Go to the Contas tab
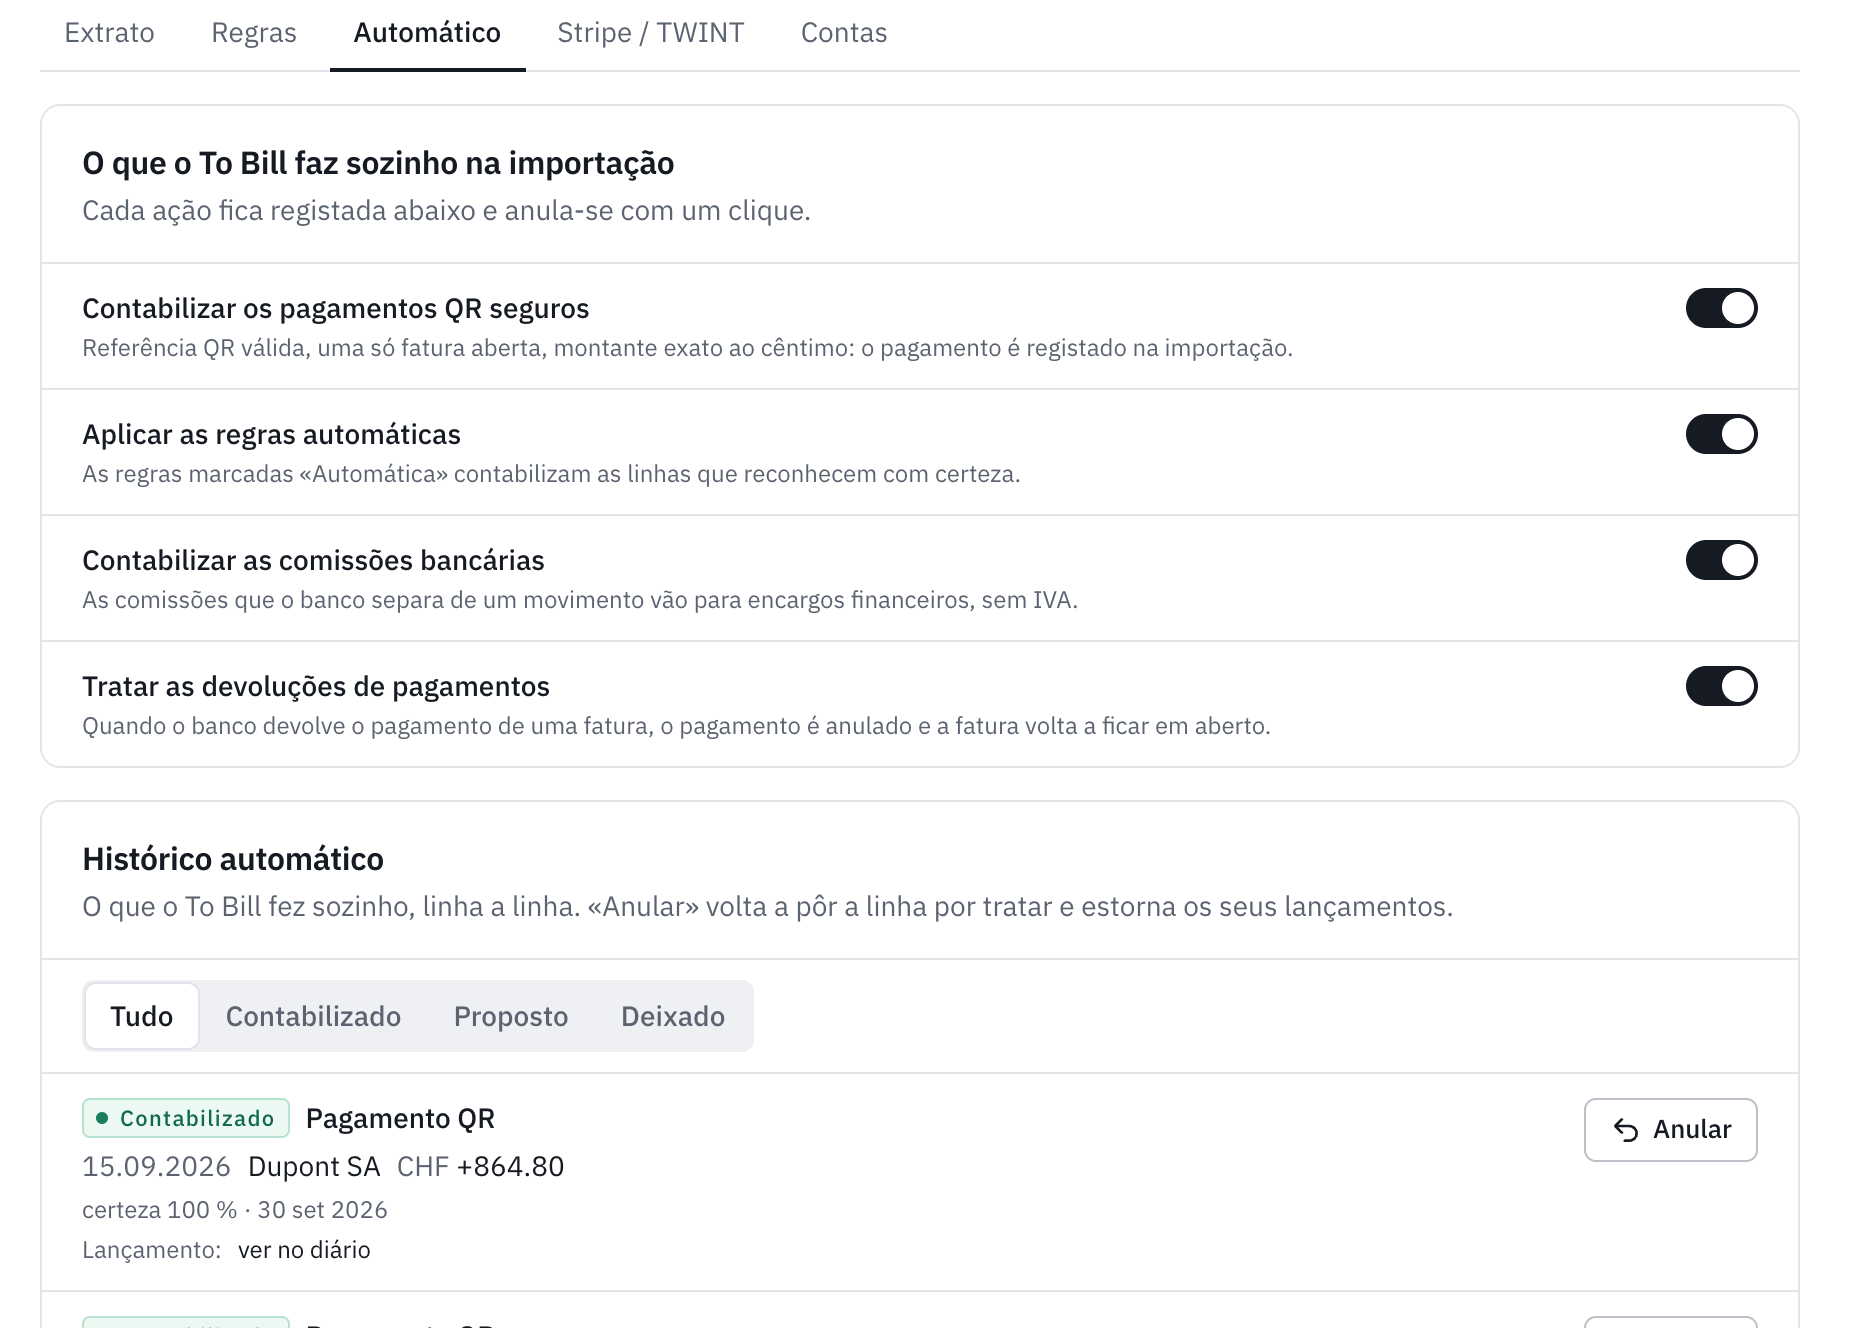The height and width of the screenshot is (1328, 1864). pyautogui.click(x=844, y=33)
